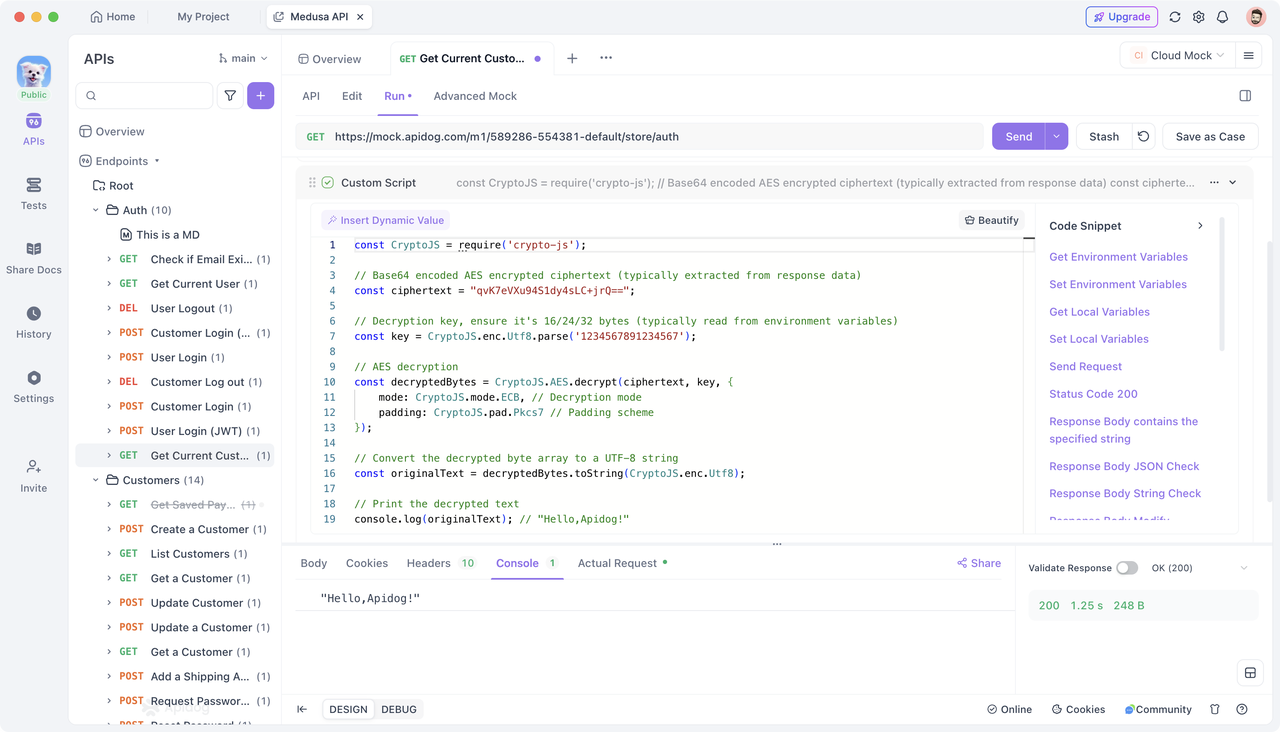
Task: Click the Stash button
Action: pos(1104,137)
